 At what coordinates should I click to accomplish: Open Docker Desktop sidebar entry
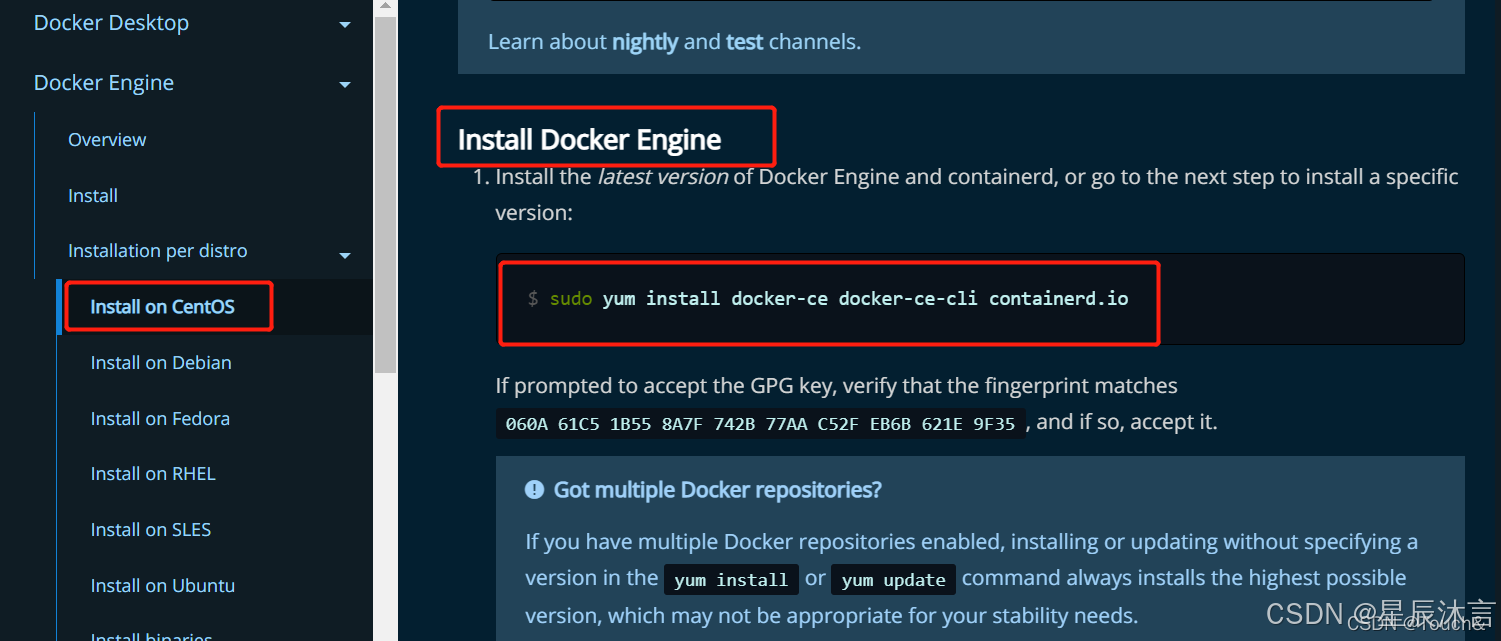coord(111,23)
